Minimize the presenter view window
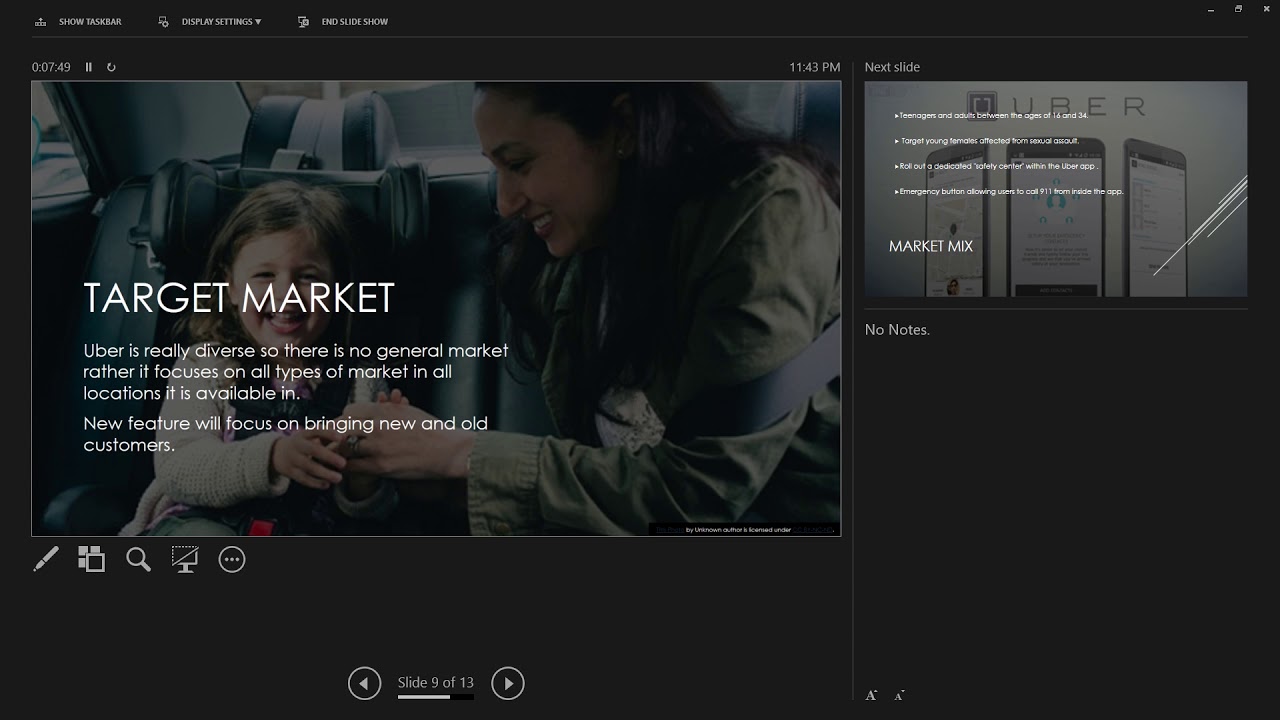Screen dimensions: 1280x720 1211,9
